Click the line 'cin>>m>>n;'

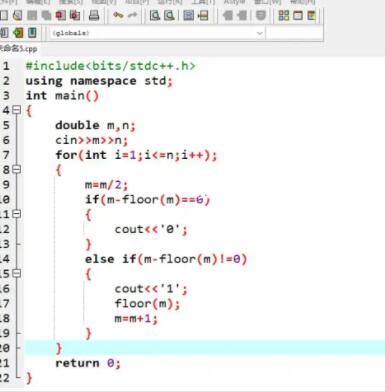[92, 140]
